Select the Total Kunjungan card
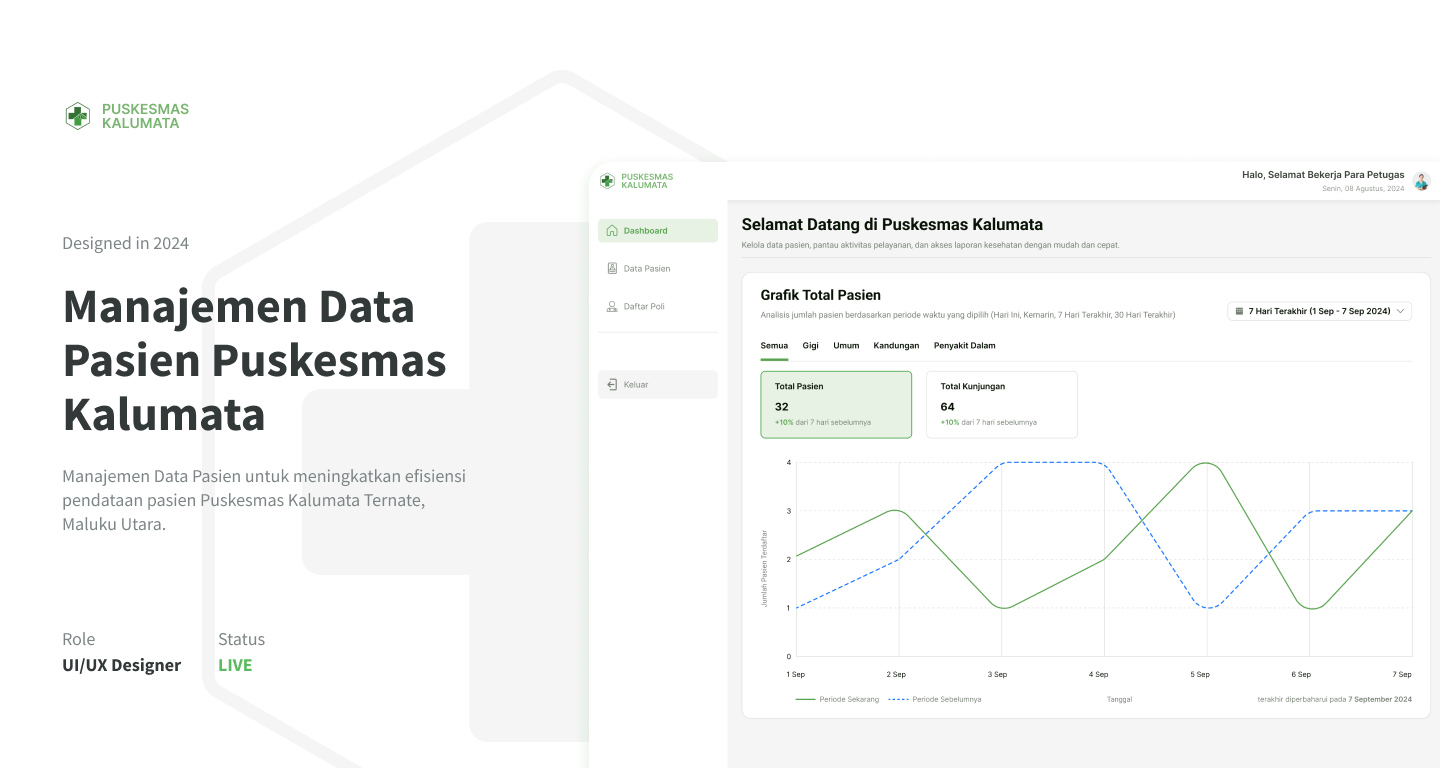1440x768 pixels. [x=1001, y=405]
